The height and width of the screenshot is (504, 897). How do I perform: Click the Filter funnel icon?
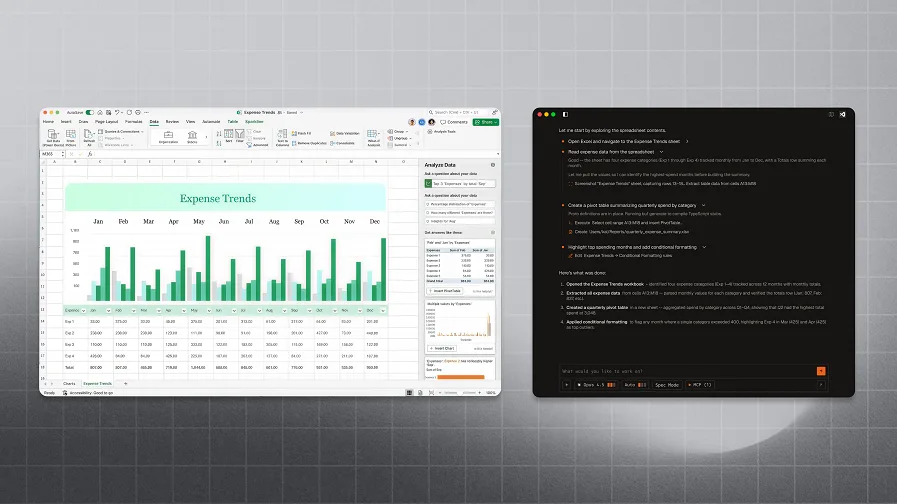click(x=240, y=136)
